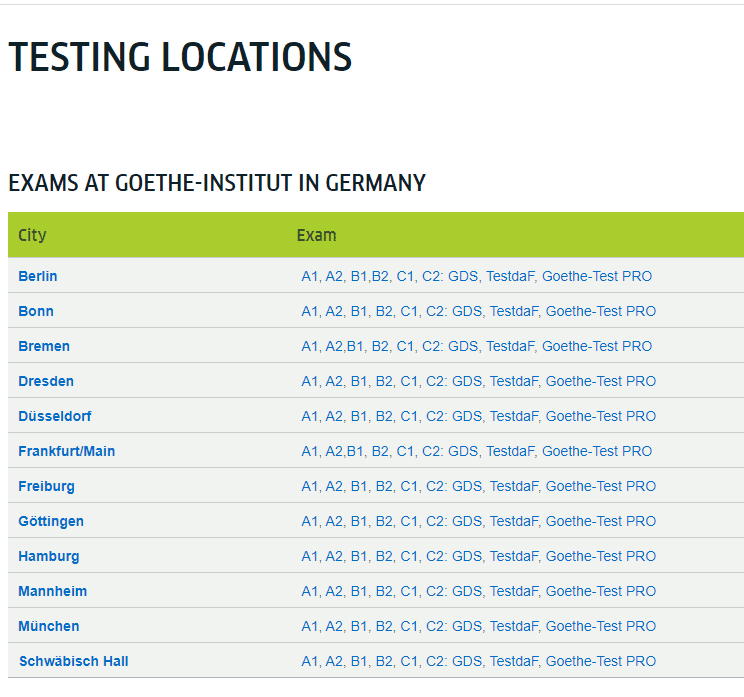Select the Schwäbisch Hall city link

[74, 661]
